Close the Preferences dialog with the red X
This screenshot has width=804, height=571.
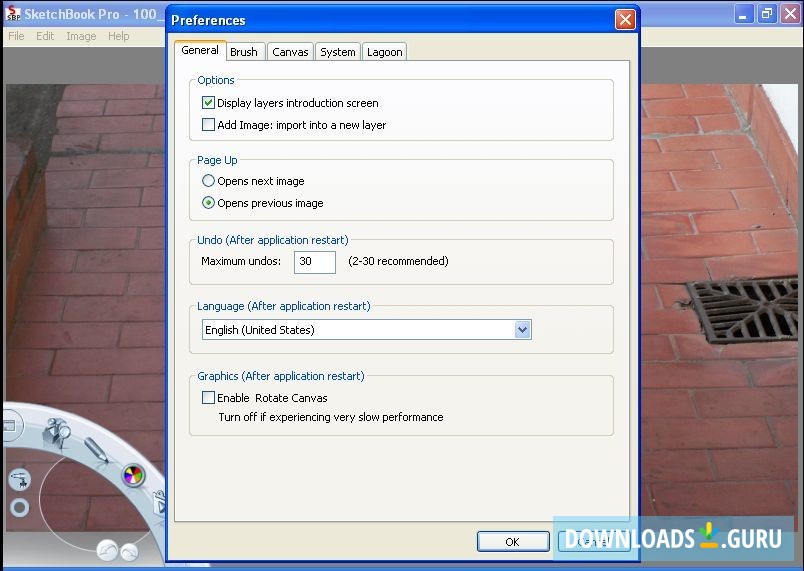pos(625,20)
